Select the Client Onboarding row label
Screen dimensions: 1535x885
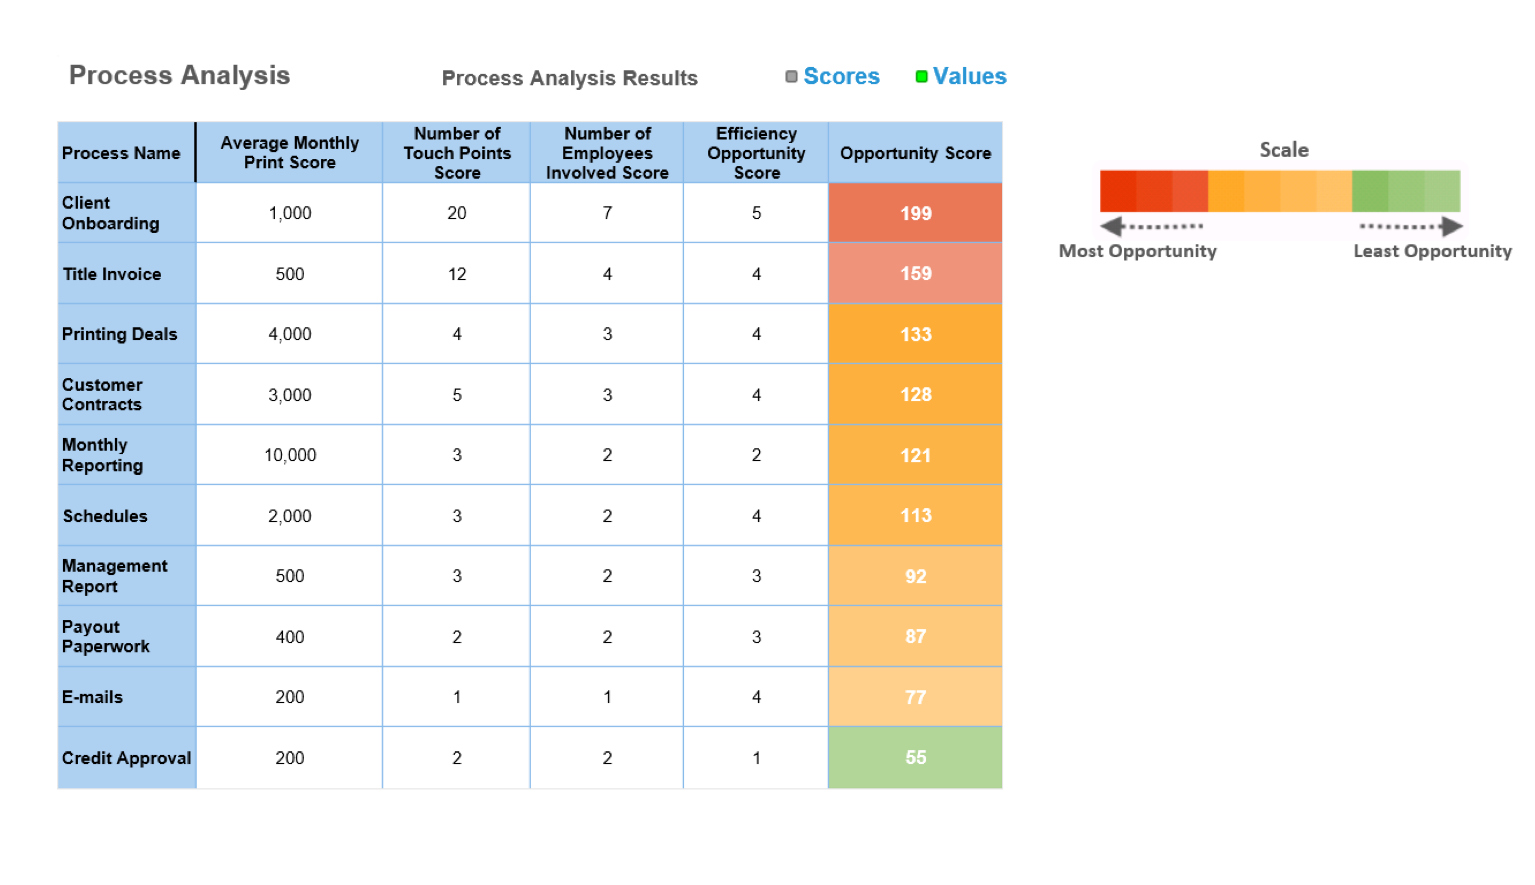[x=110, y=213]
